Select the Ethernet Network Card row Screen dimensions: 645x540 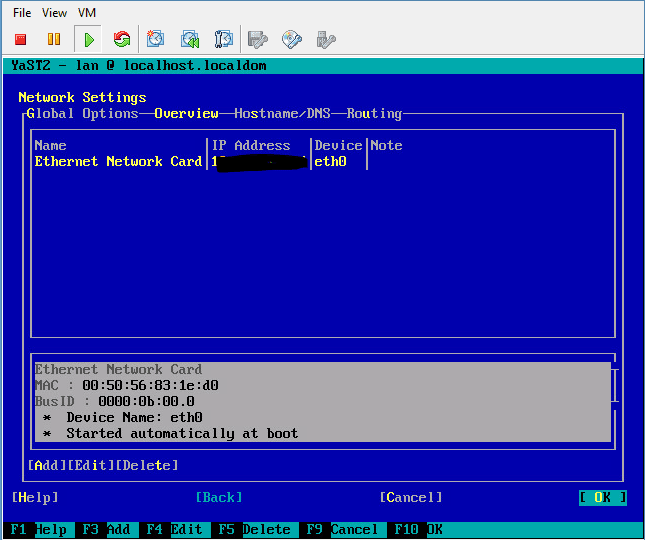(x=323, y=161)
